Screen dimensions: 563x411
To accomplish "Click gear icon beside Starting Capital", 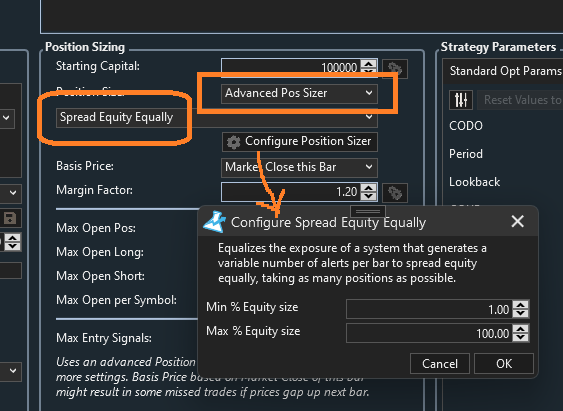I will [395, 69].
